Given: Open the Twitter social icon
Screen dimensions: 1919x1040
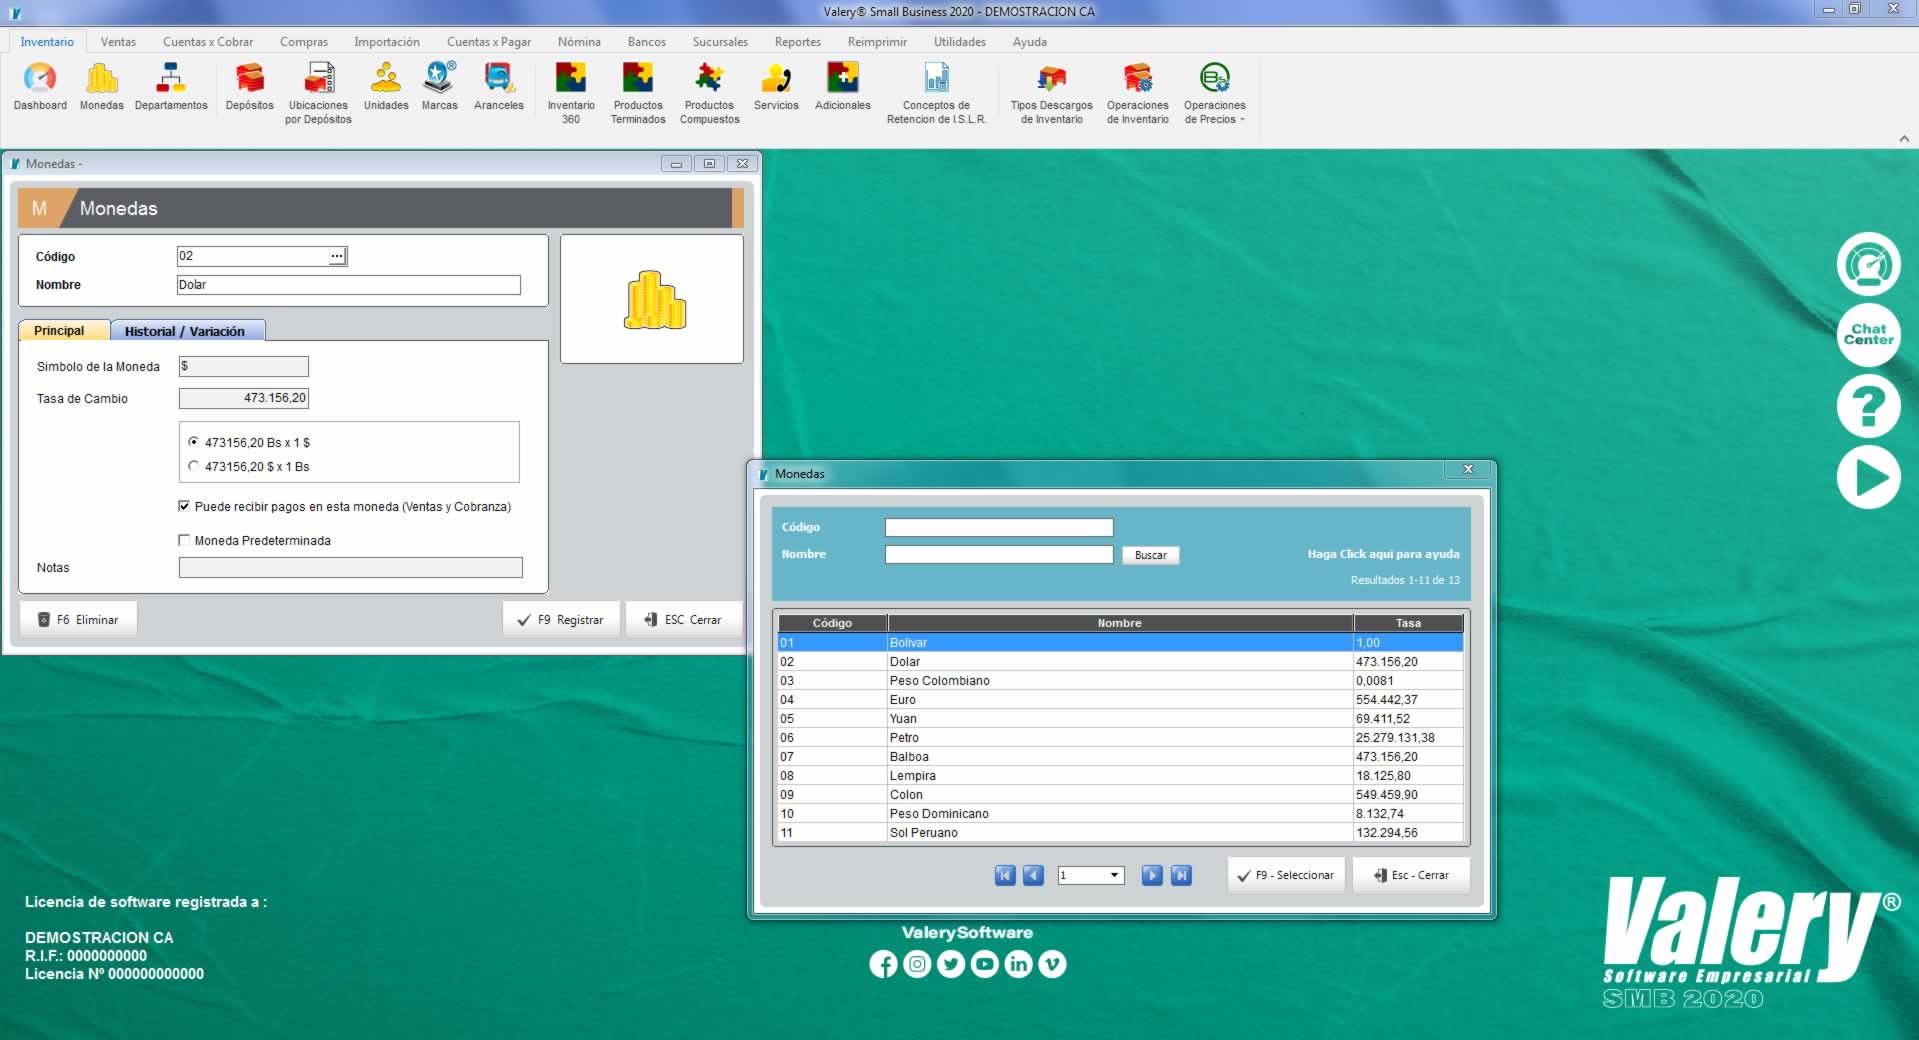Looking at the screenshot, I should 951,964.
